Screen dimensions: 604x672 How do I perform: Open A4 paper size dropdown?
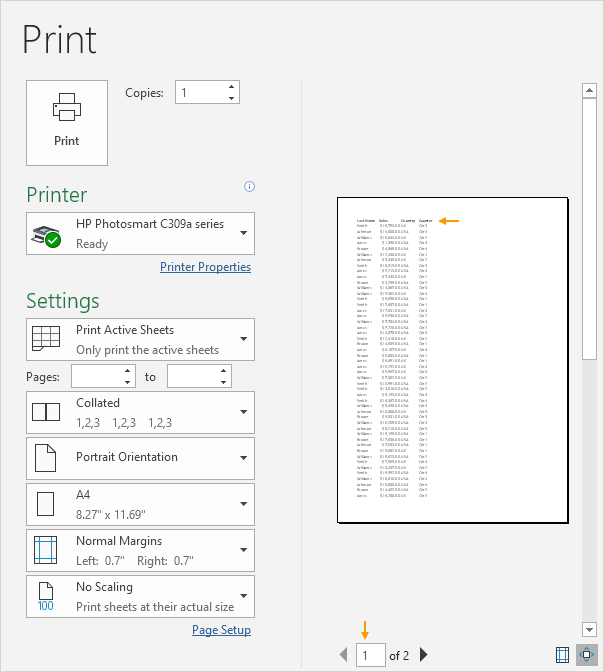(x=141, y=504)
